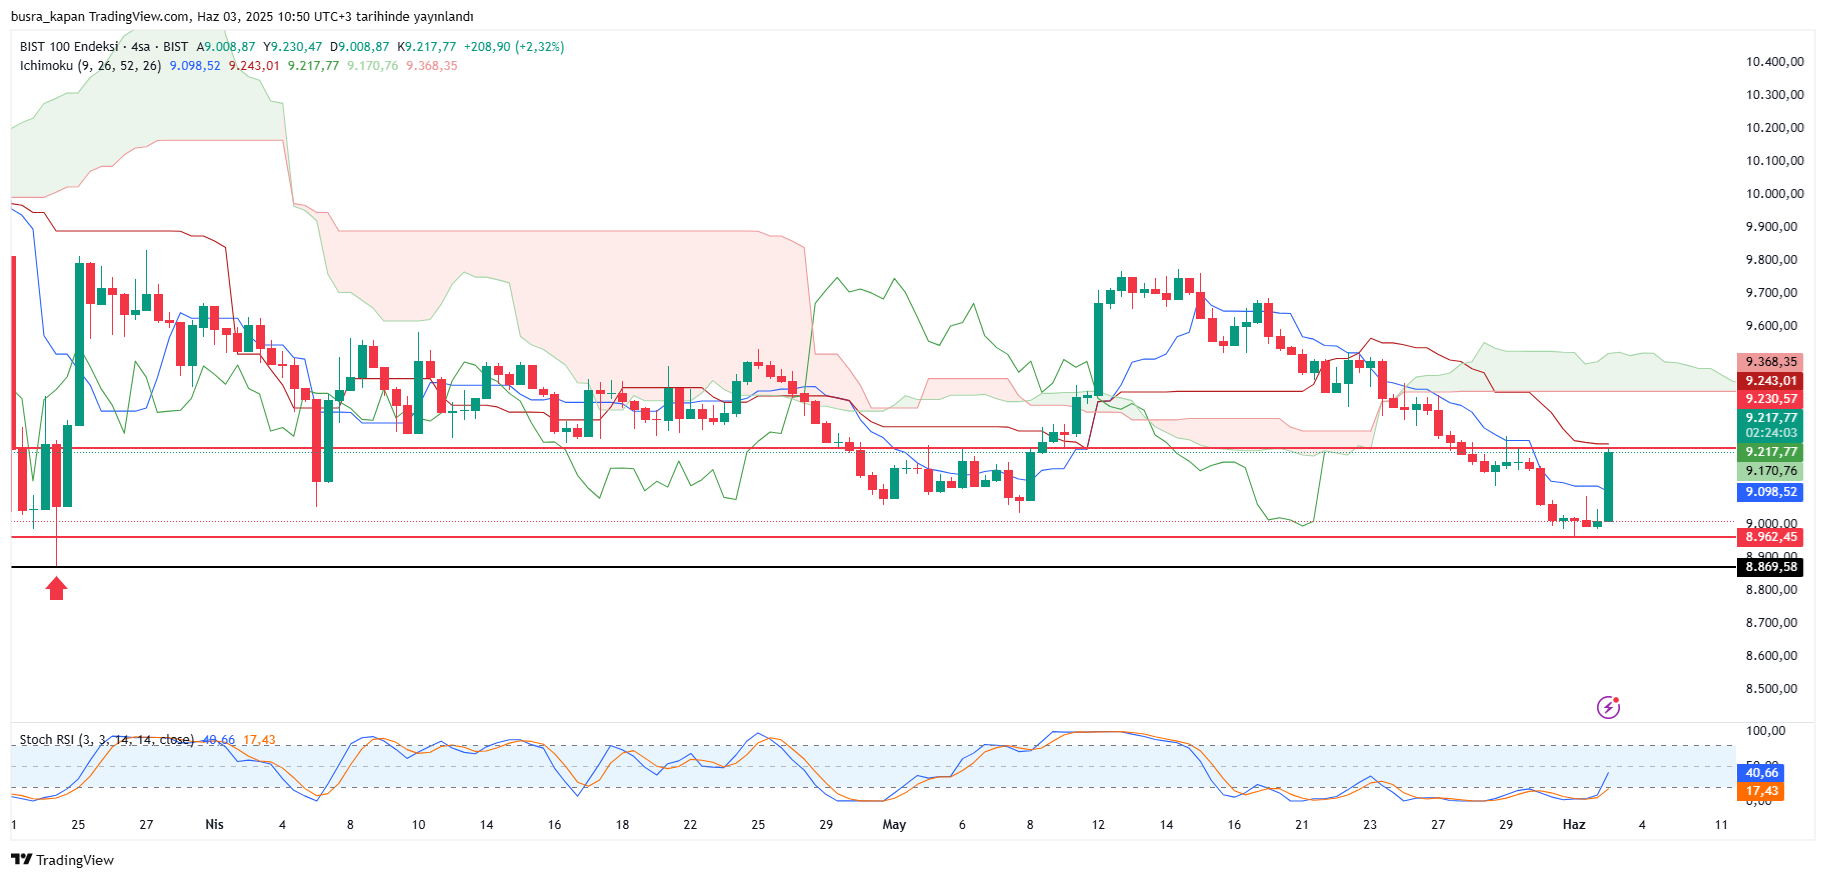Screen dimensions: 1826x879
Task: Click the Stoch RSI orange value 17,43 in legend
Action: [259, 740]
